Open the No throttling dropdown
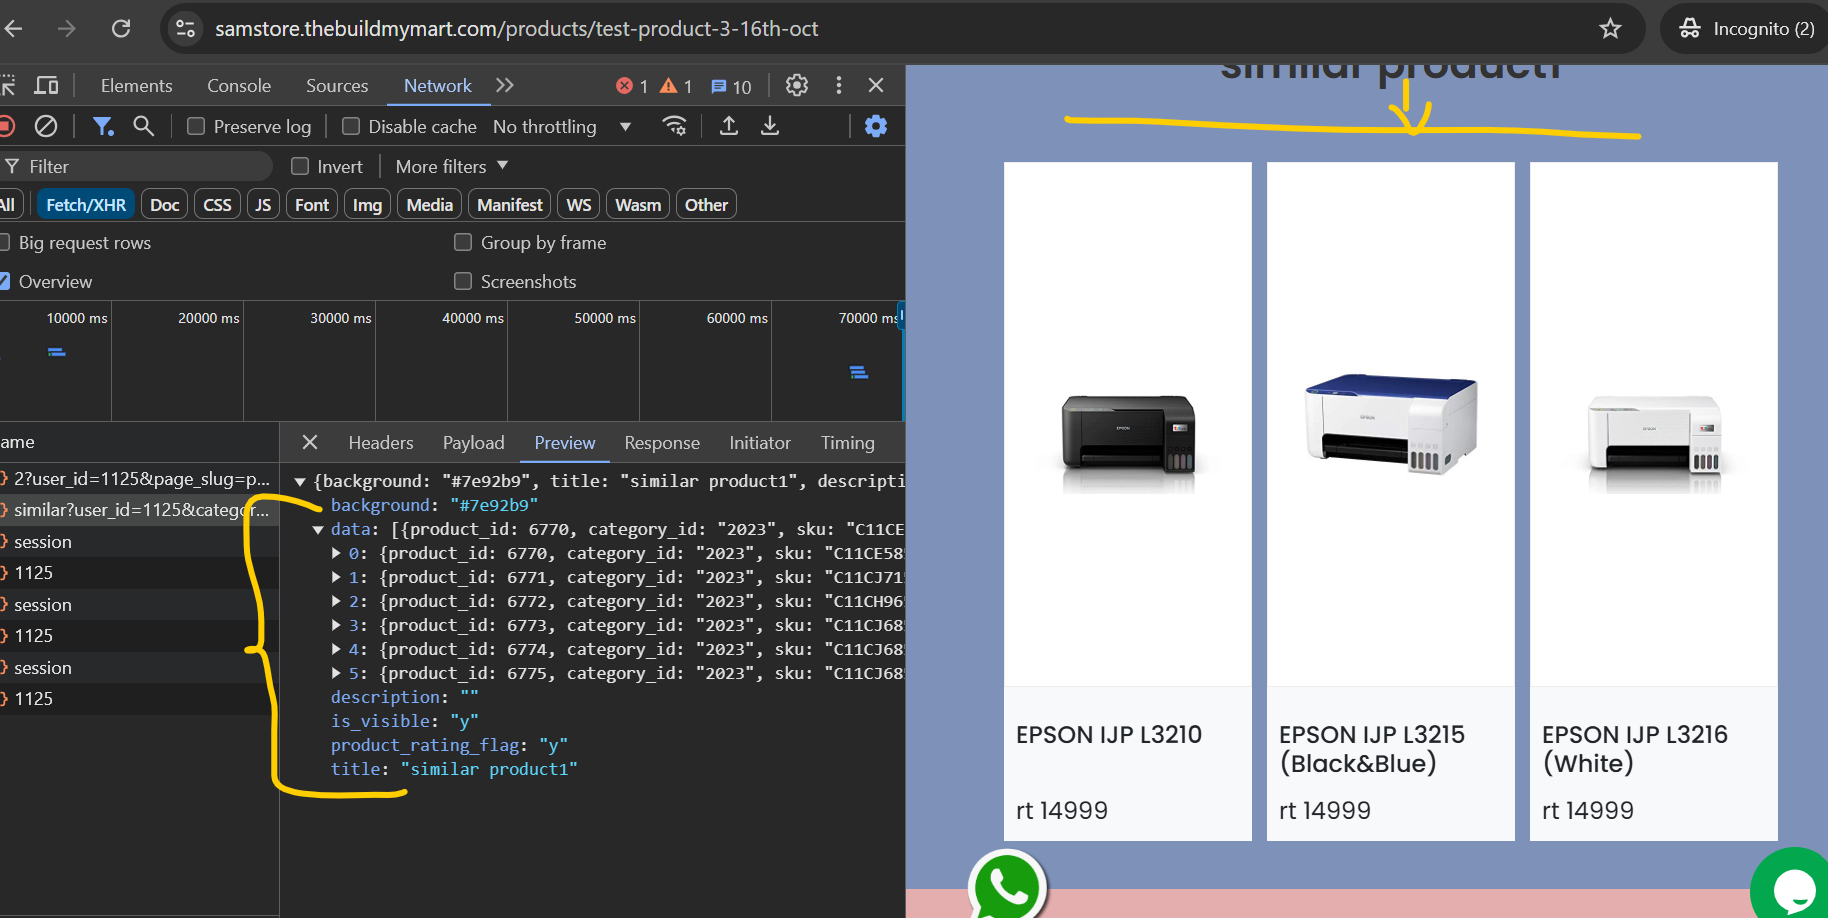 (x=562, y=126)
